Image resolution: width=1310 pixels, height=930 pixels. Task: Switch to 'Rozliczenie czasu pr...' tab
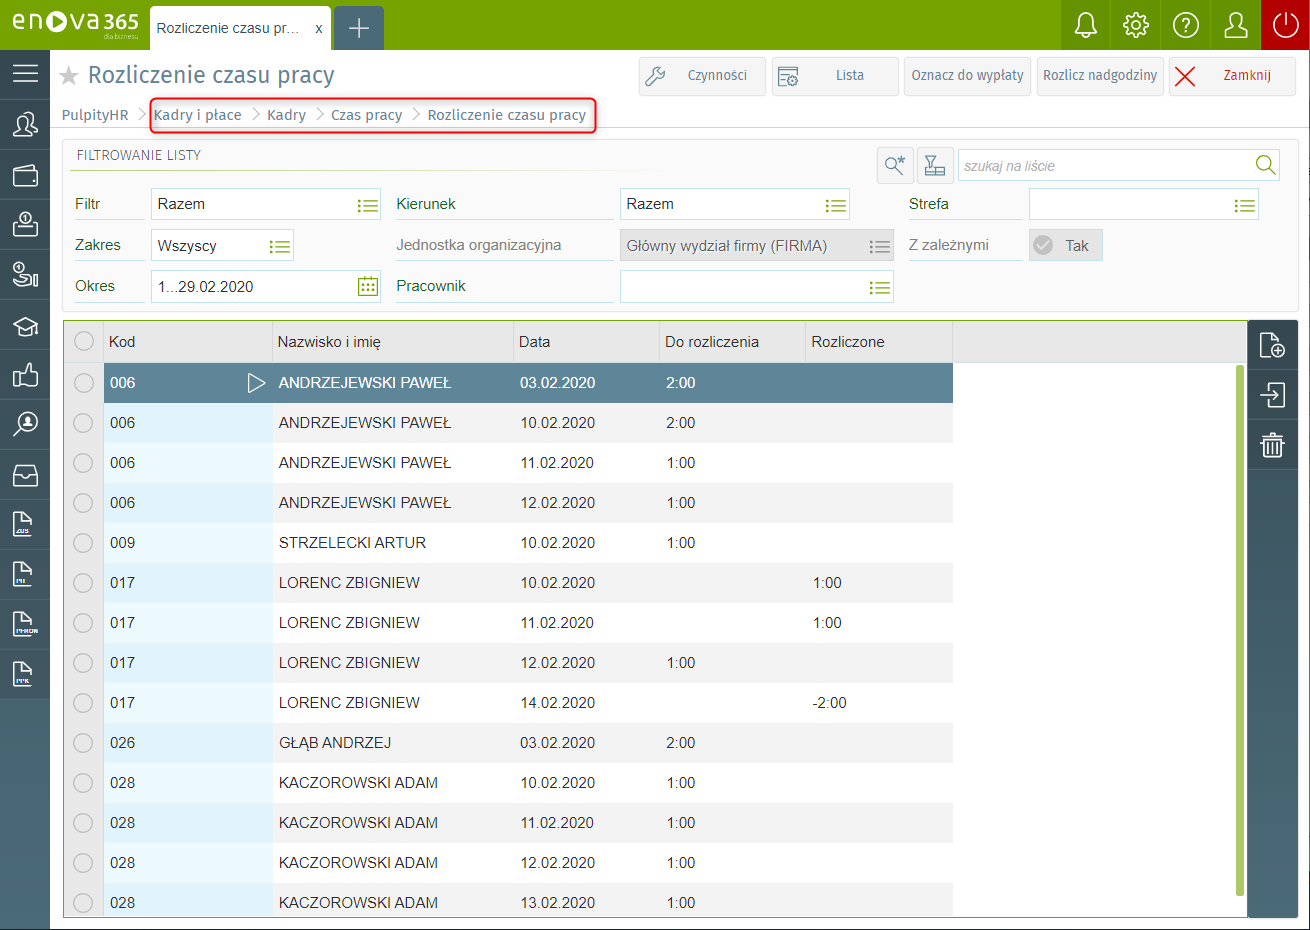pyautogui.click(x=228, y=28)
